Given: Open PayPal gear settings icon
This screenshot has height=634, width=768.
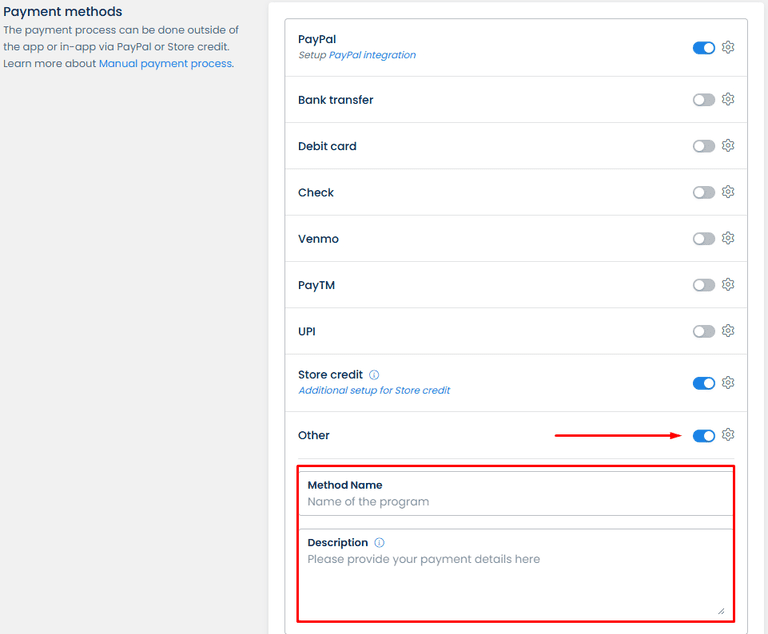Looking at the screenshot, I should click(x=728, y=47).
